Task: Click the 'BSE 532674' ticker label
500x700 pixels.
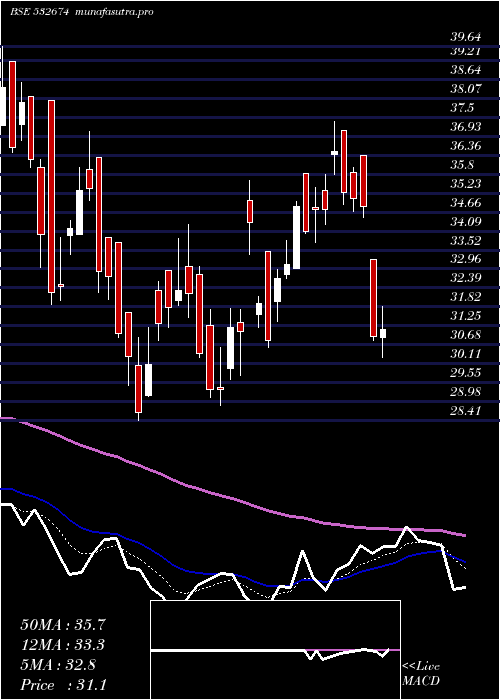Action: click(39, 12)
